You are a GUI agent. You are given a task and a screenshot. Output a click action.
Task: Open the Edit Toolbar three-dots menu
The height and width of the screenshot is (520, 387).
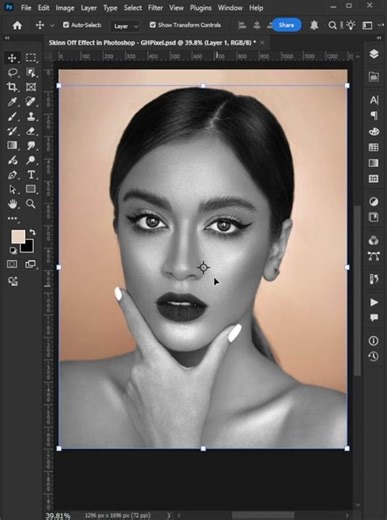[x=12, y=218]
